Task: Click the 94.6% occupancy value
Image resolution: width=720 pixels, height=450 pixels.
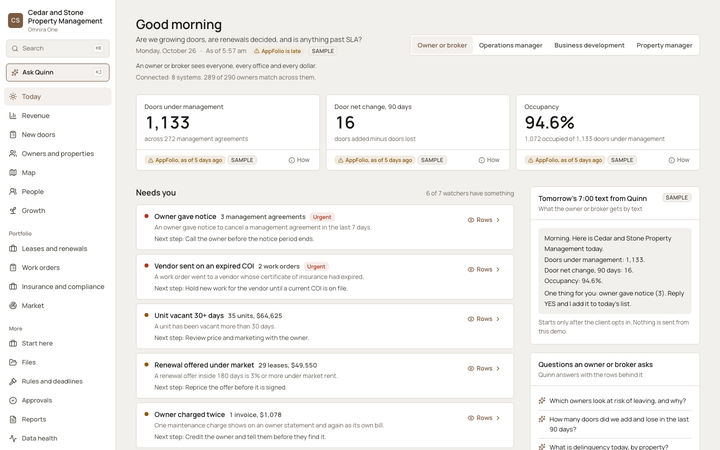Action: pos(550,123)
